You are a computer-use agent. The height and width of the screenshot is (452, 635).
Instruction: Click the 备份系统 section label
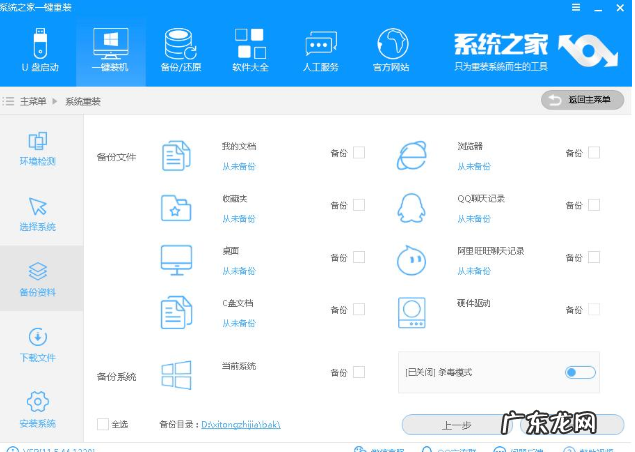pos(116,377)
